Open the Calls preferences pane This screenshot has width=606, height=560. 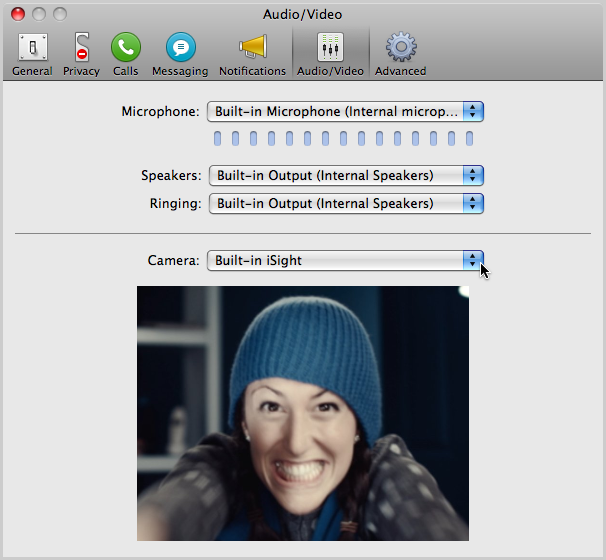[126, 54]
